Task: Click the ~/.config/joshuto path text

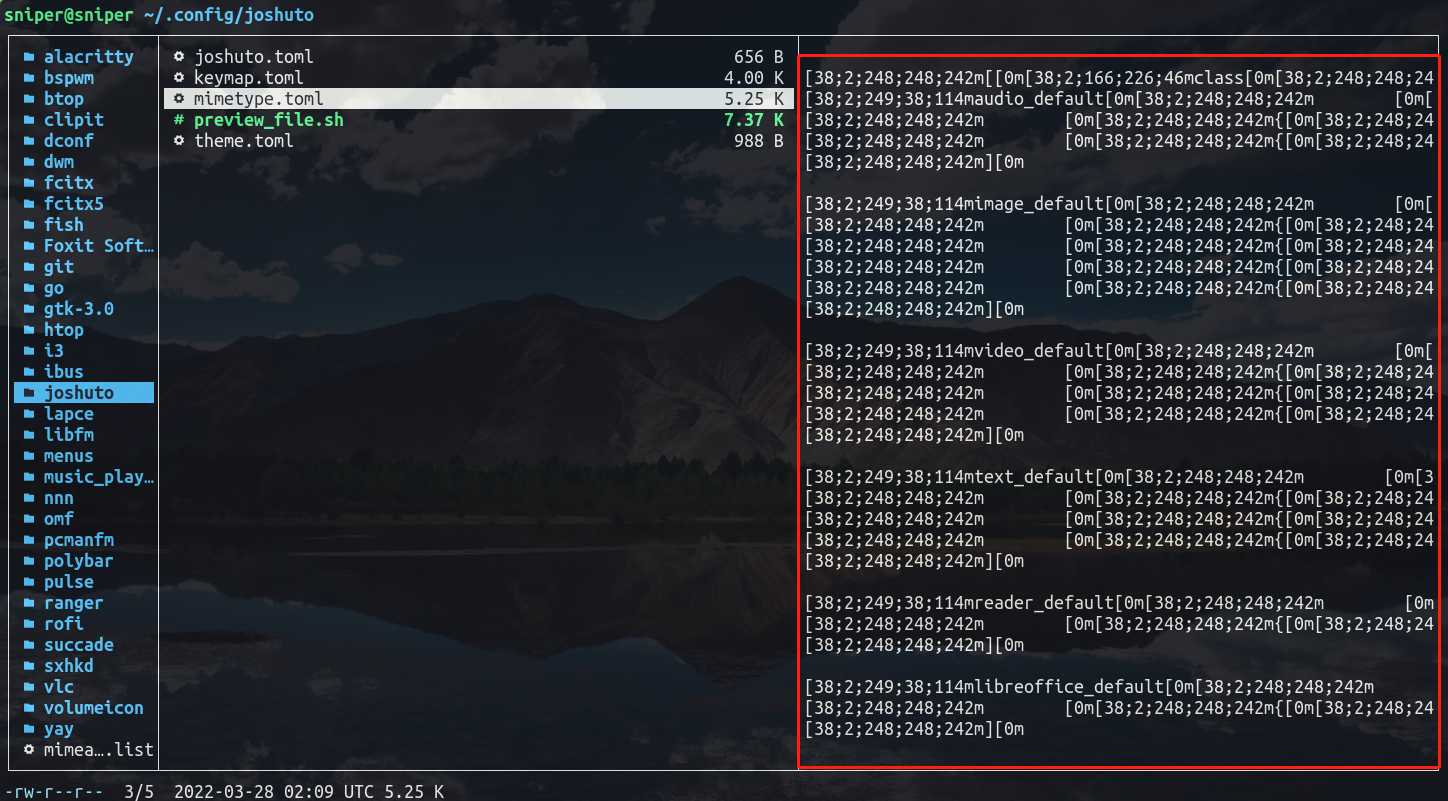Action: (x=229, y=15)
